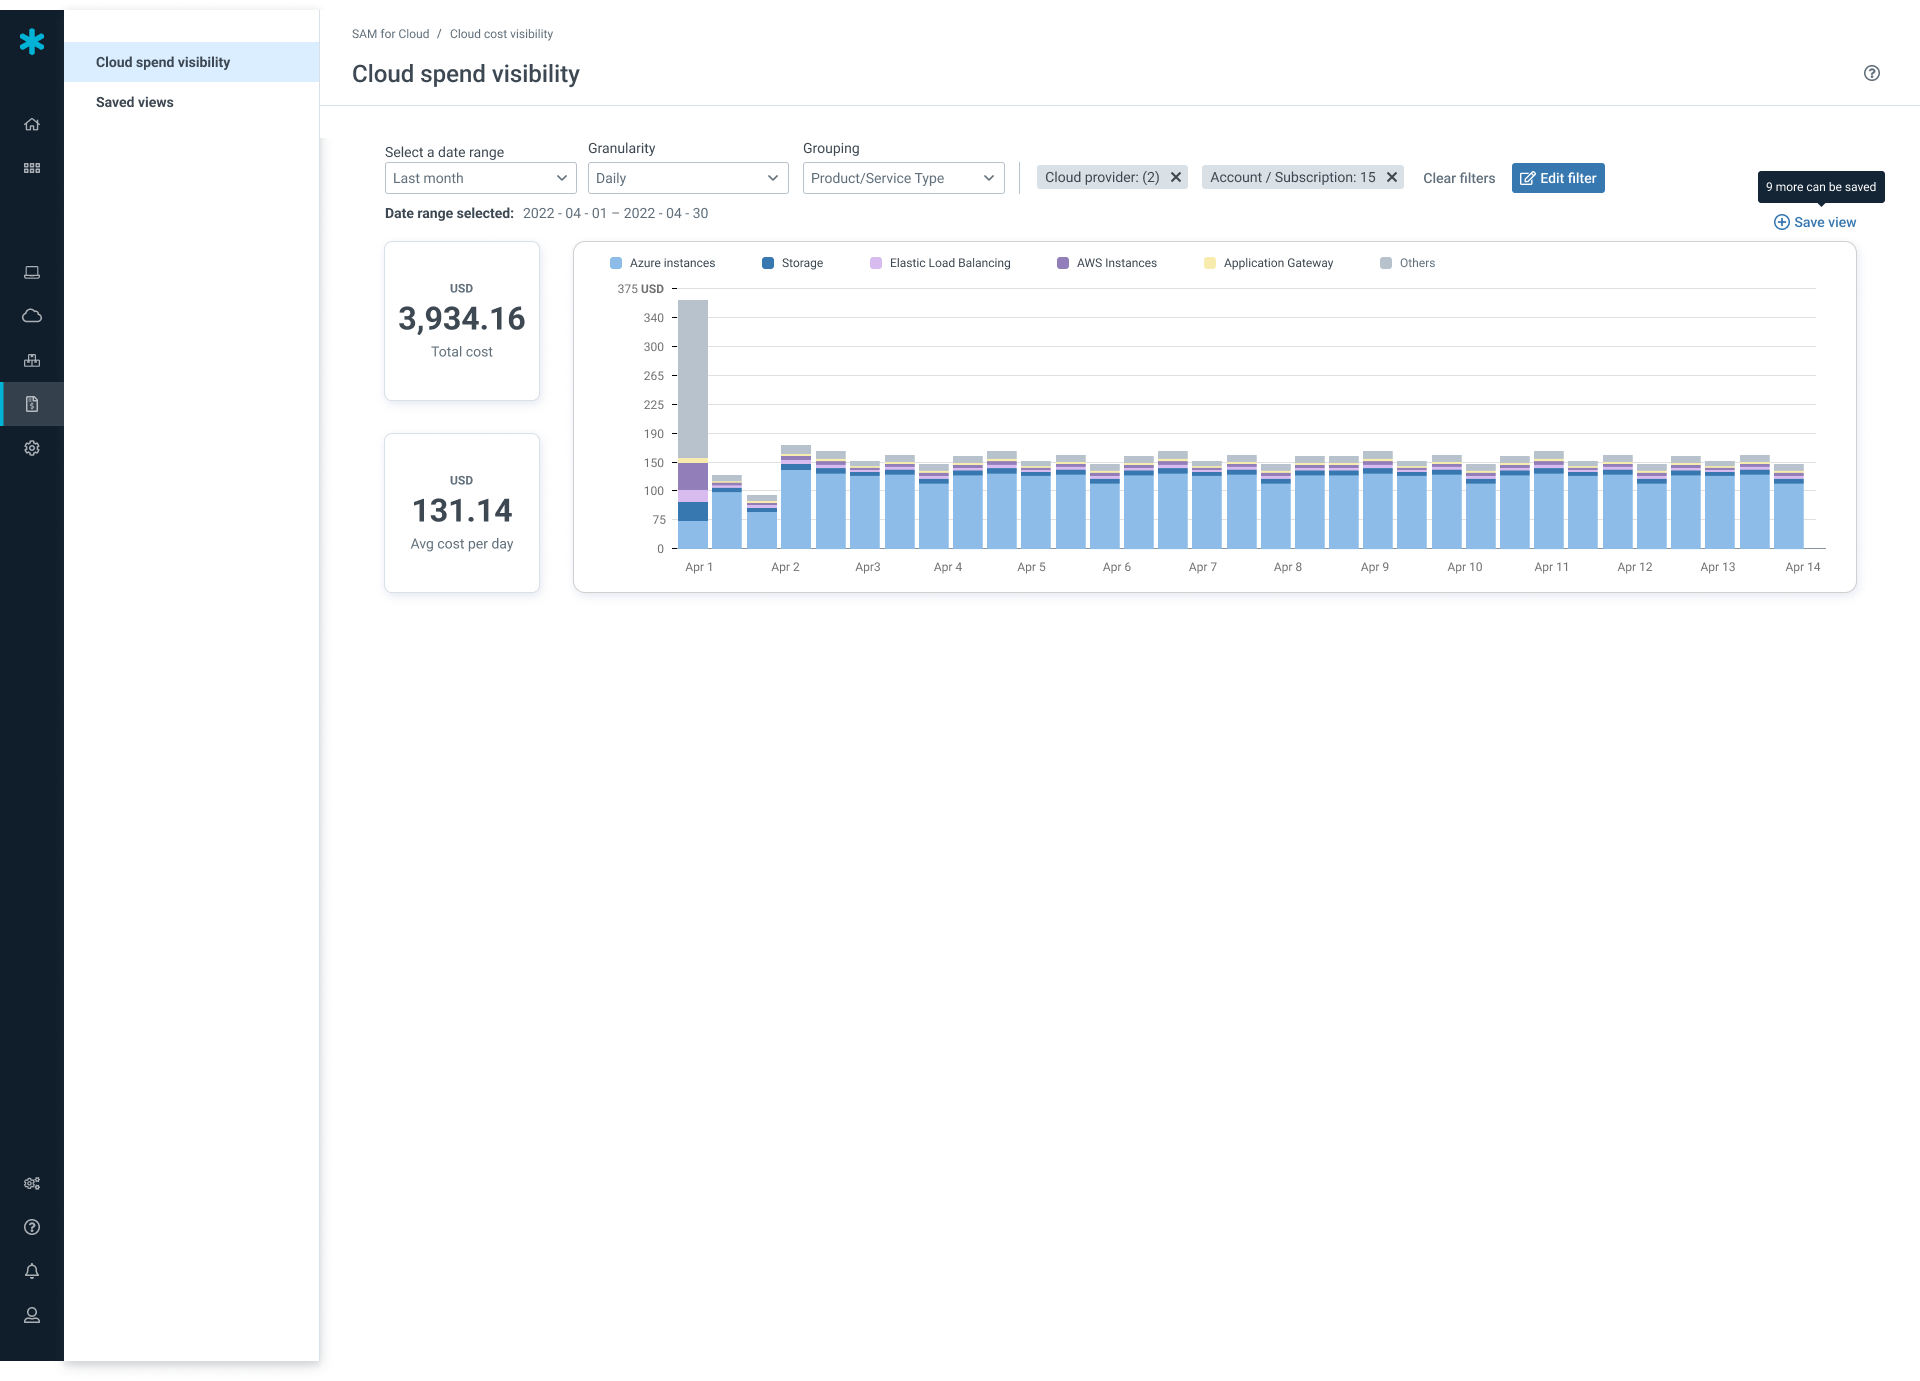The width and height of the screenshot is (1920, 1381).
Task: Click the SAM for Cloud breadcrumb
Action: [390, 34]
